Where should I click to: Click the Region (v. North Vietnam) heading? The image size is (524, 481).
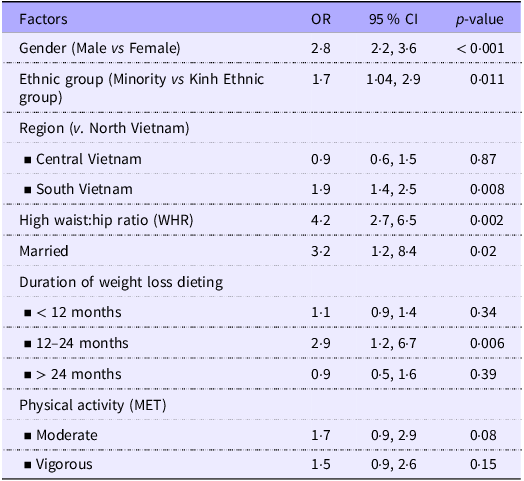(104, 128)
